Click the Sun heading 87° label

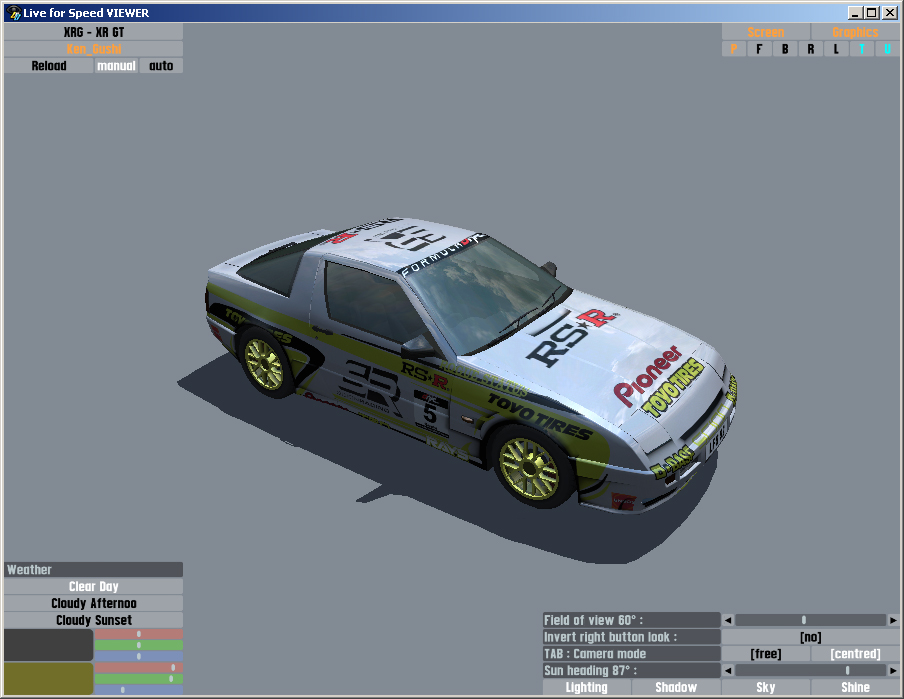click(x=631, y=670)
